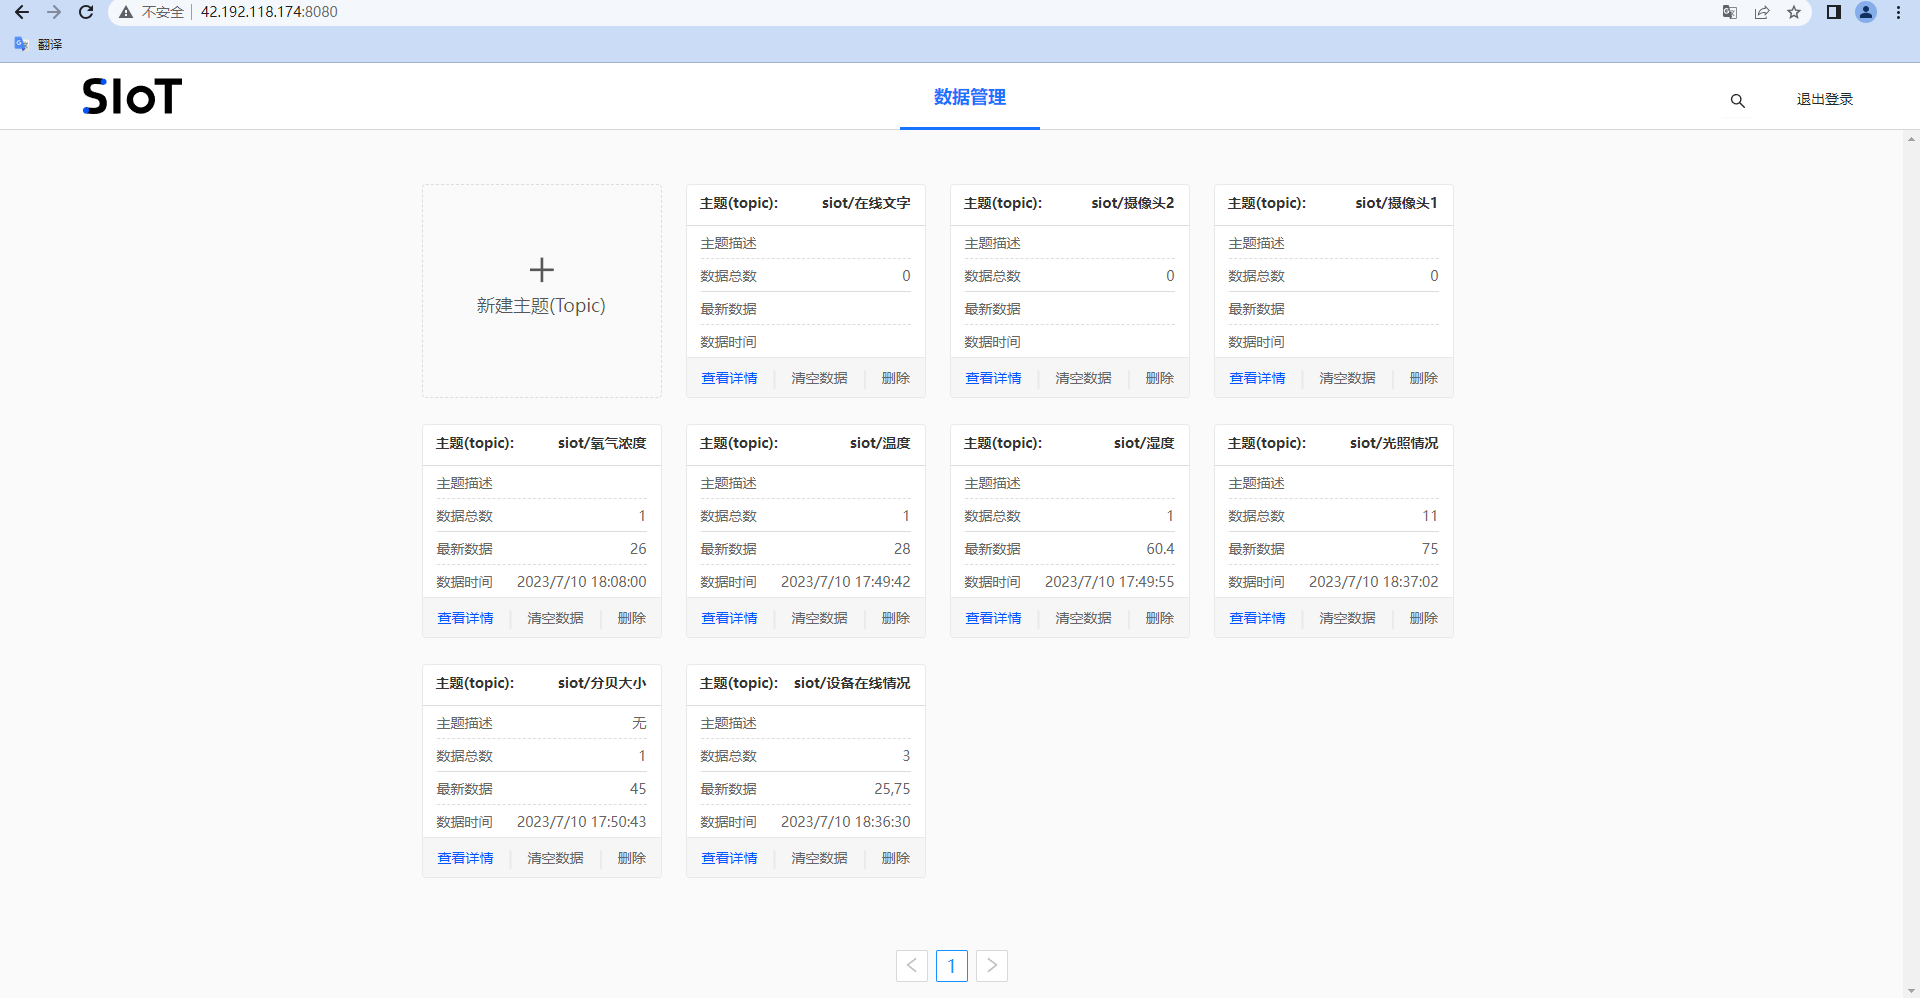Click topic title siot/设备在线情况
Screen dimensions: 1920x998
tap(852, 683)
